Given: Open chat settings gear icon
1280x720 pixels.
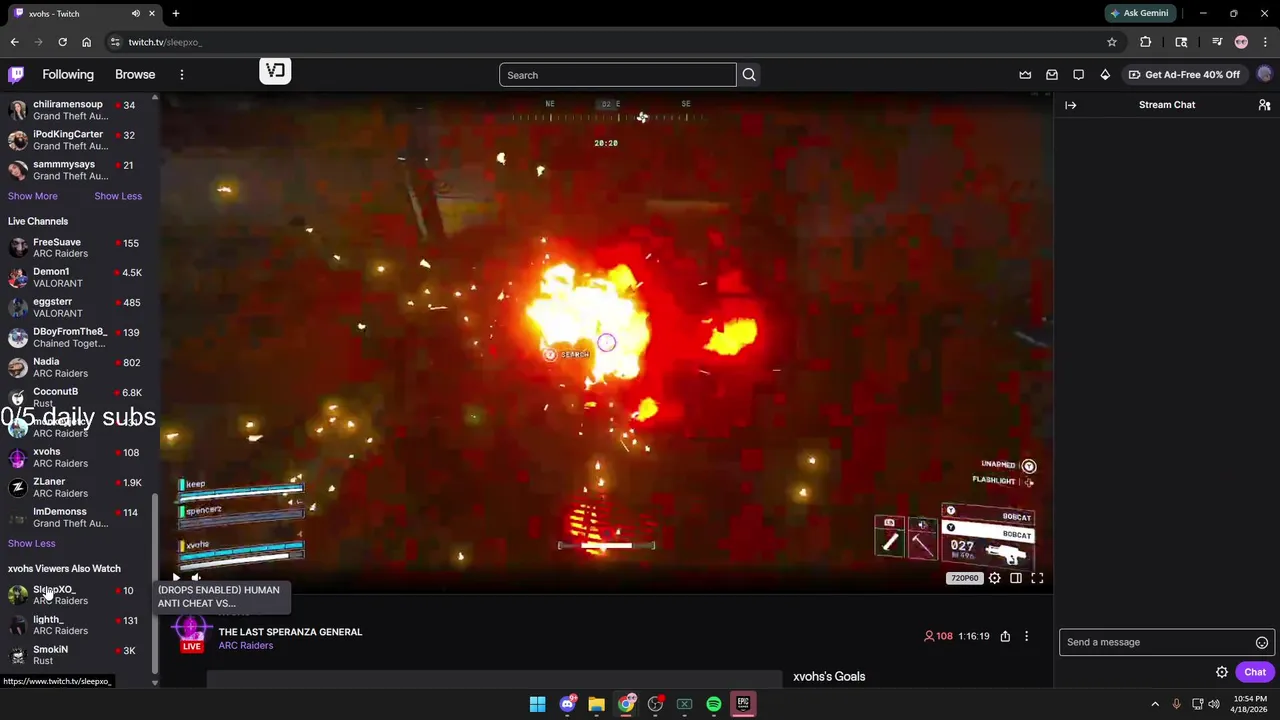Looking at the screenshot, I should click(x=1222, y=673).
